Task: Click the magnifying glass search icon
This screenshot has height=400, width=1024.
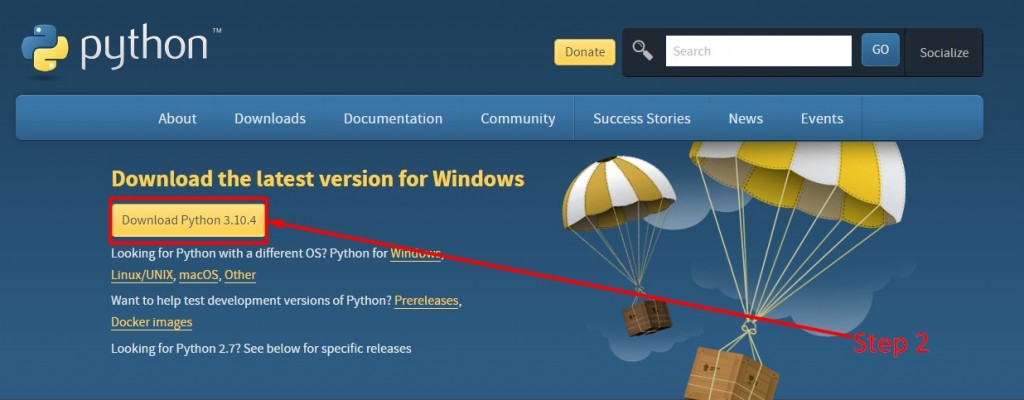Action: click(x=643, y=50)
